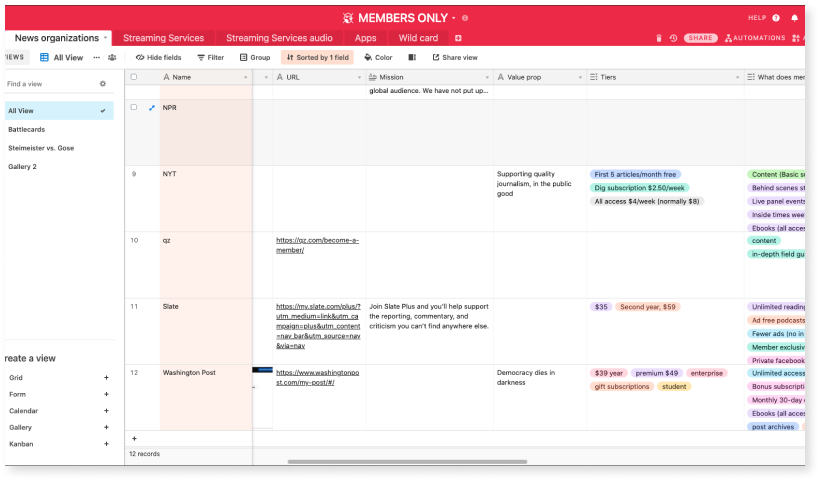821x481 pixels.
Task: Add a Kanban view with plus
Action: 106,444
